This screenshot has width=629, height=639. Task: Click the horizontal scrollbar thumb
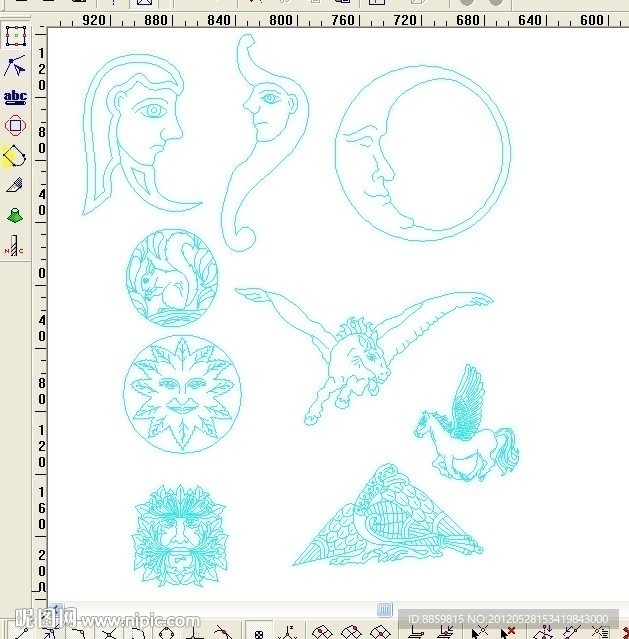(385, 609)
